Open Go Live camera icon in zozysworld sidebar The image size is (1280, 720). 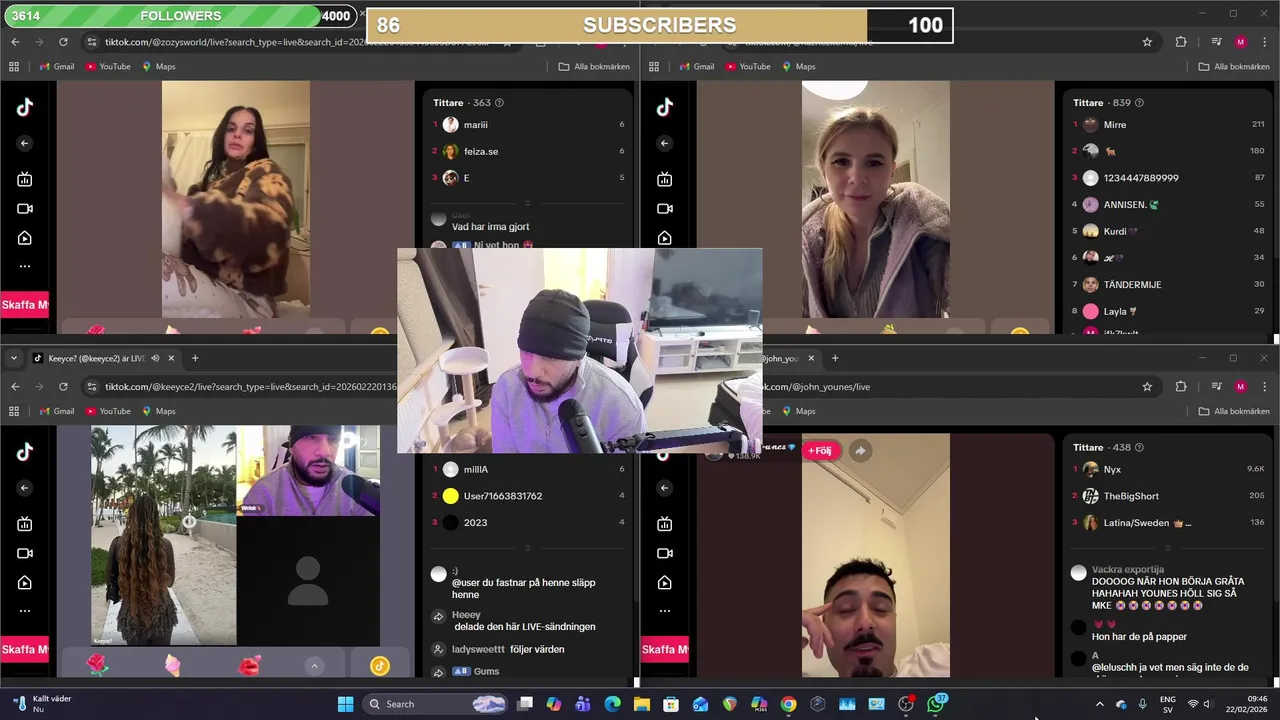tap(25, 208)
